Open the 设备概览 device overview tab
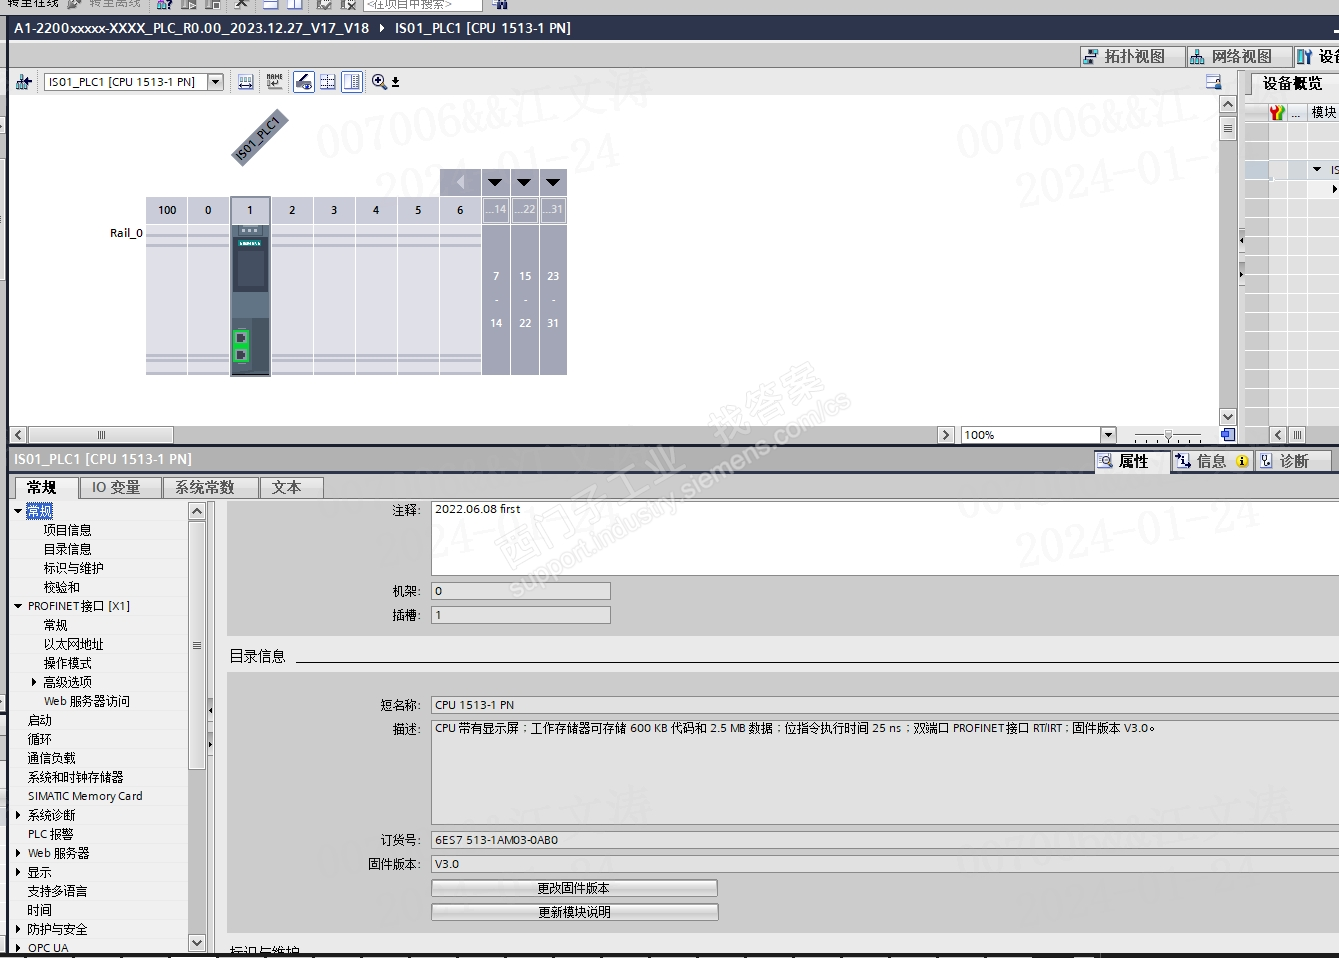The image size is (1339, 958). click(x=1292, y=83)
